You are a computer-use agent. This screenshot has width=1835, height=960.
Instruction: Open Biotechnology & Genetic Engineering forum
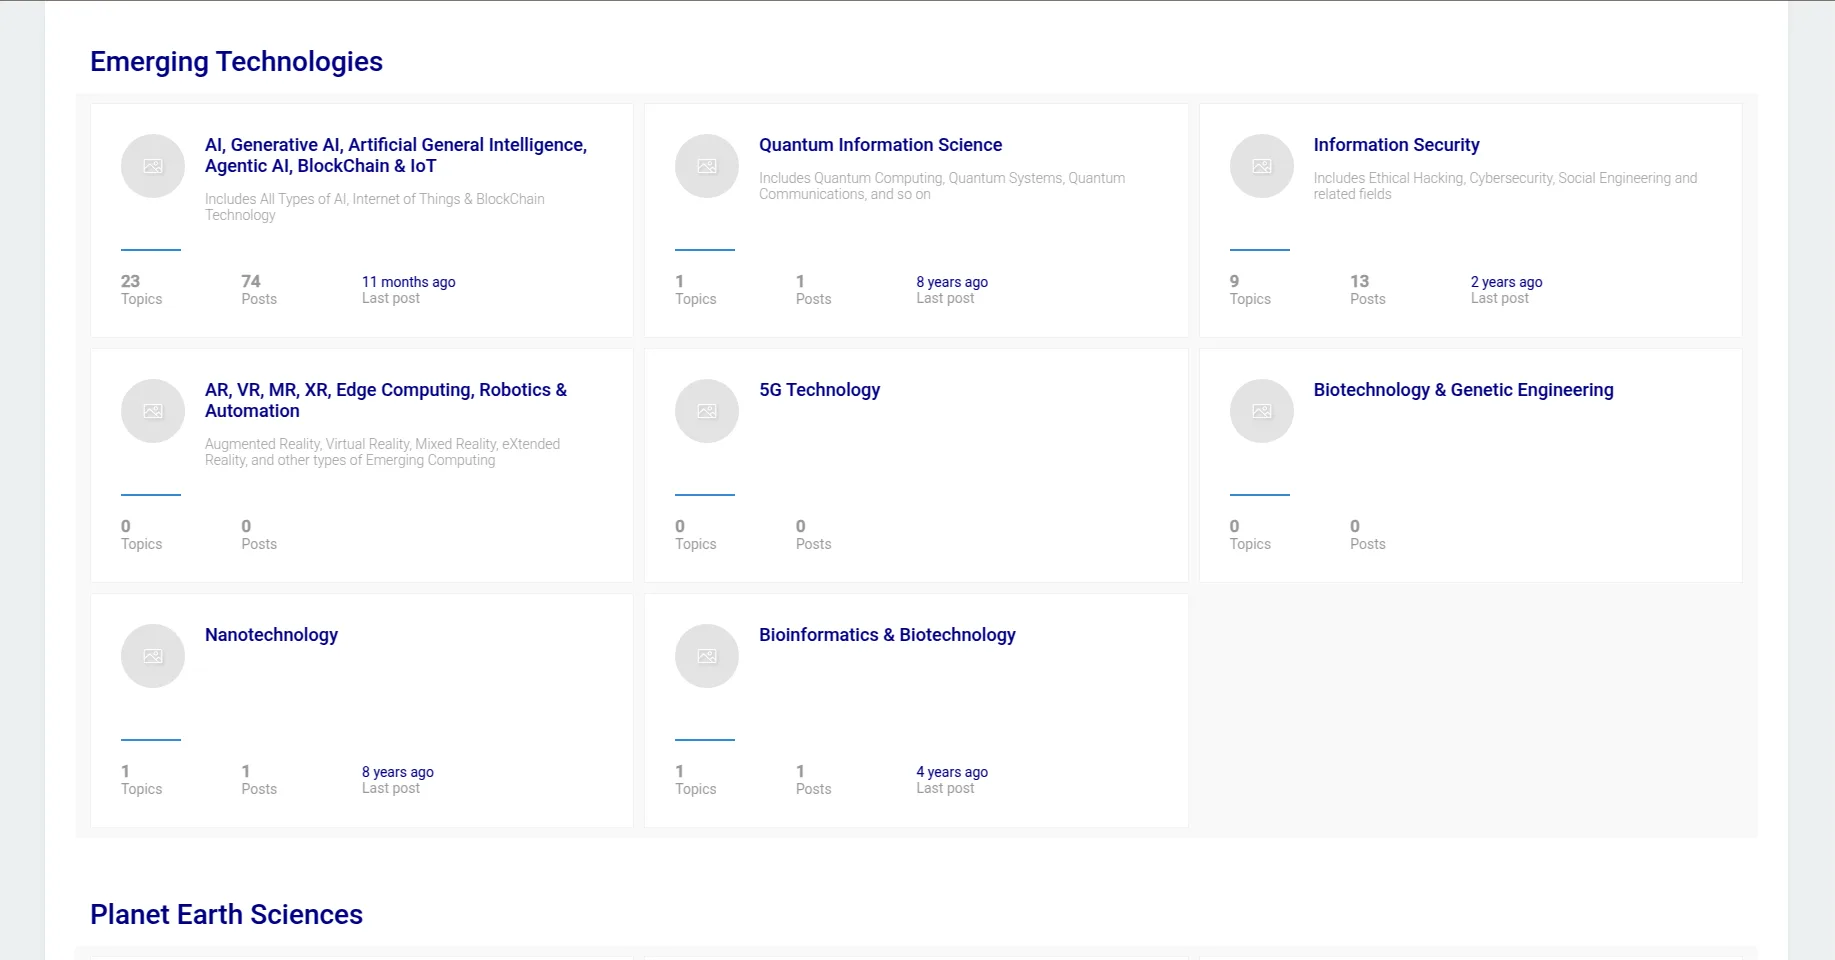pos(1463,390)
